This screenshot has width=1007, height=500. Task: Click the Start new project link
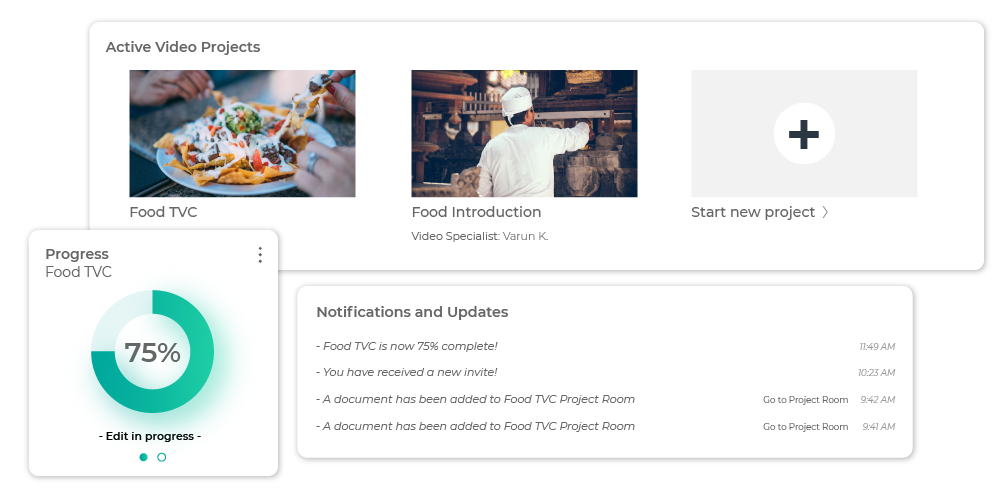pyautogui.click(x=753, y=212)
